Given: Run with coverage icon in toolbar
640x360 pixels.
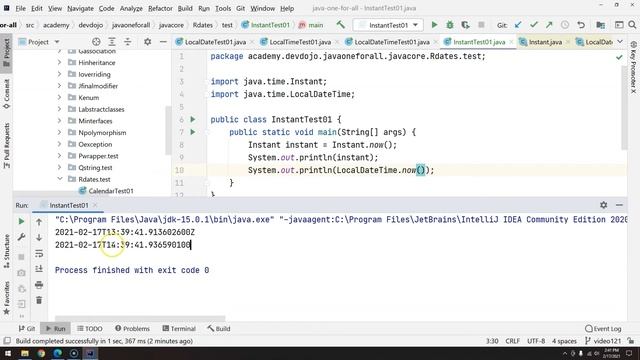Looking at the screenshot, I should tap(465, 25).
